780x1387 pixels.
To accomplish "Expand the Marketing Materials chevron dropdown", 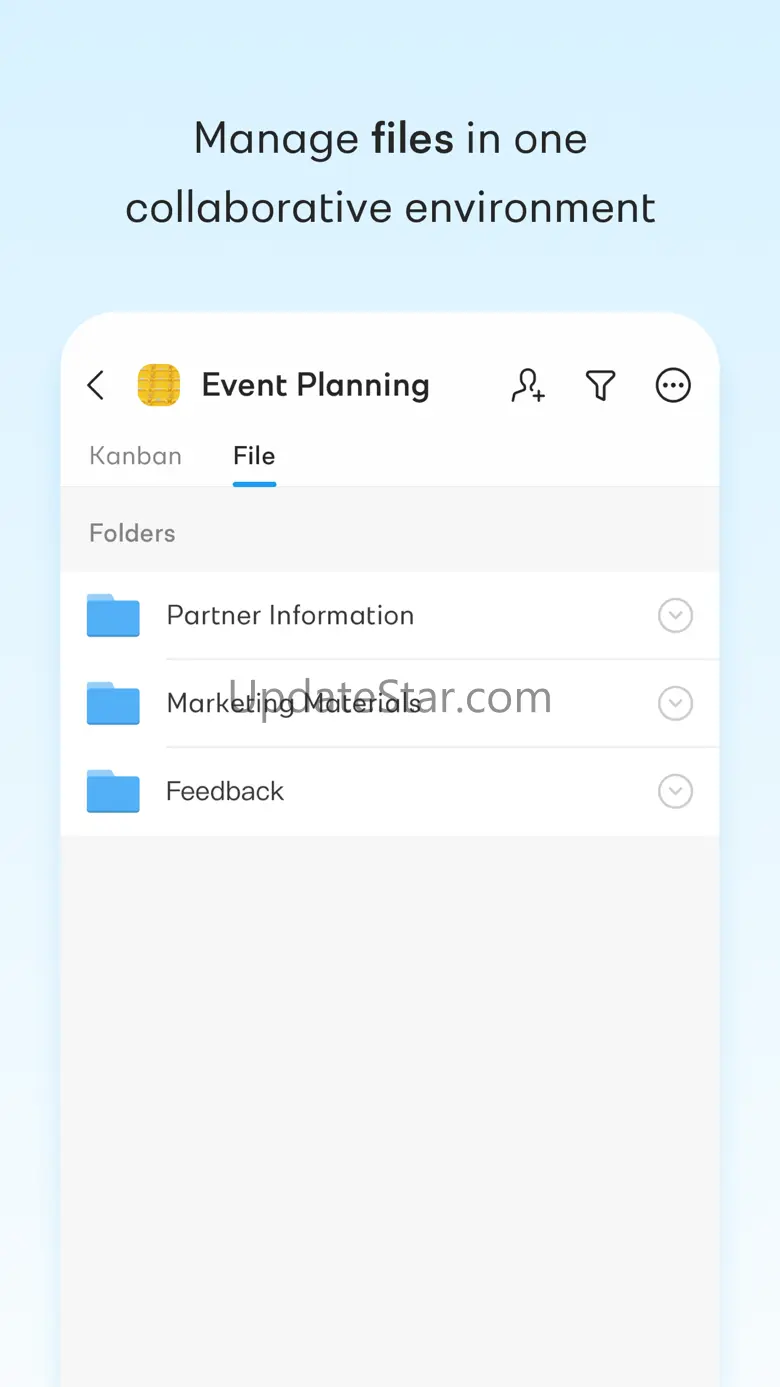I will pos(675,703).
